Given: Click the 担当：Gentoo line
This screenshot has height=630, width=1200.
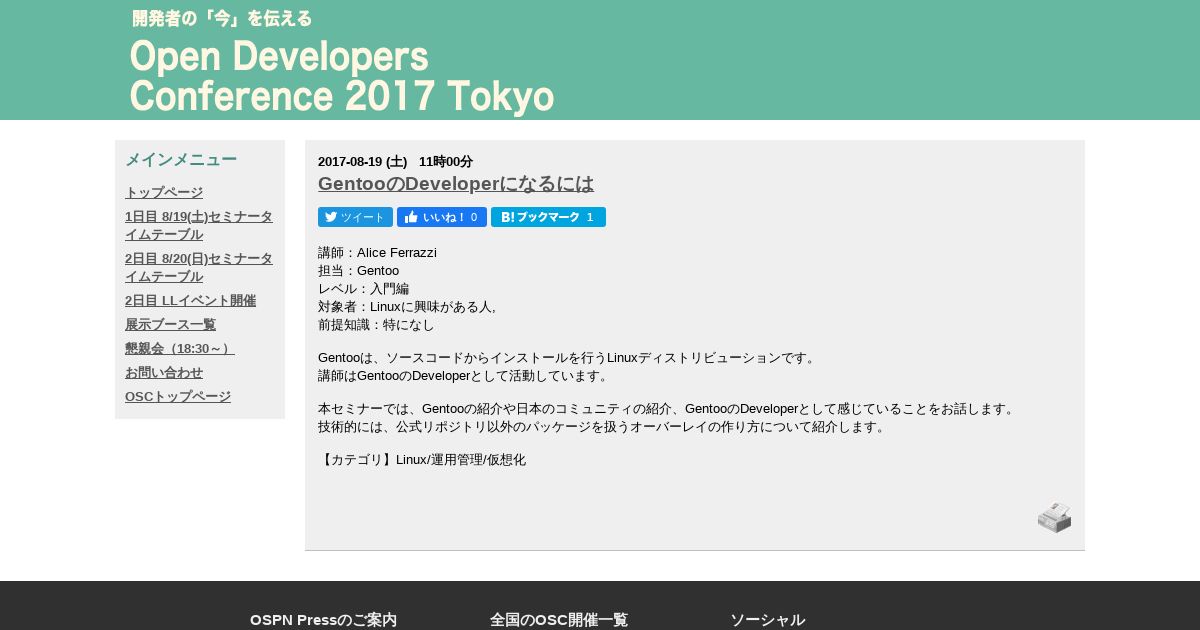Looking at the screenshot, I should (x=358, y=271).
